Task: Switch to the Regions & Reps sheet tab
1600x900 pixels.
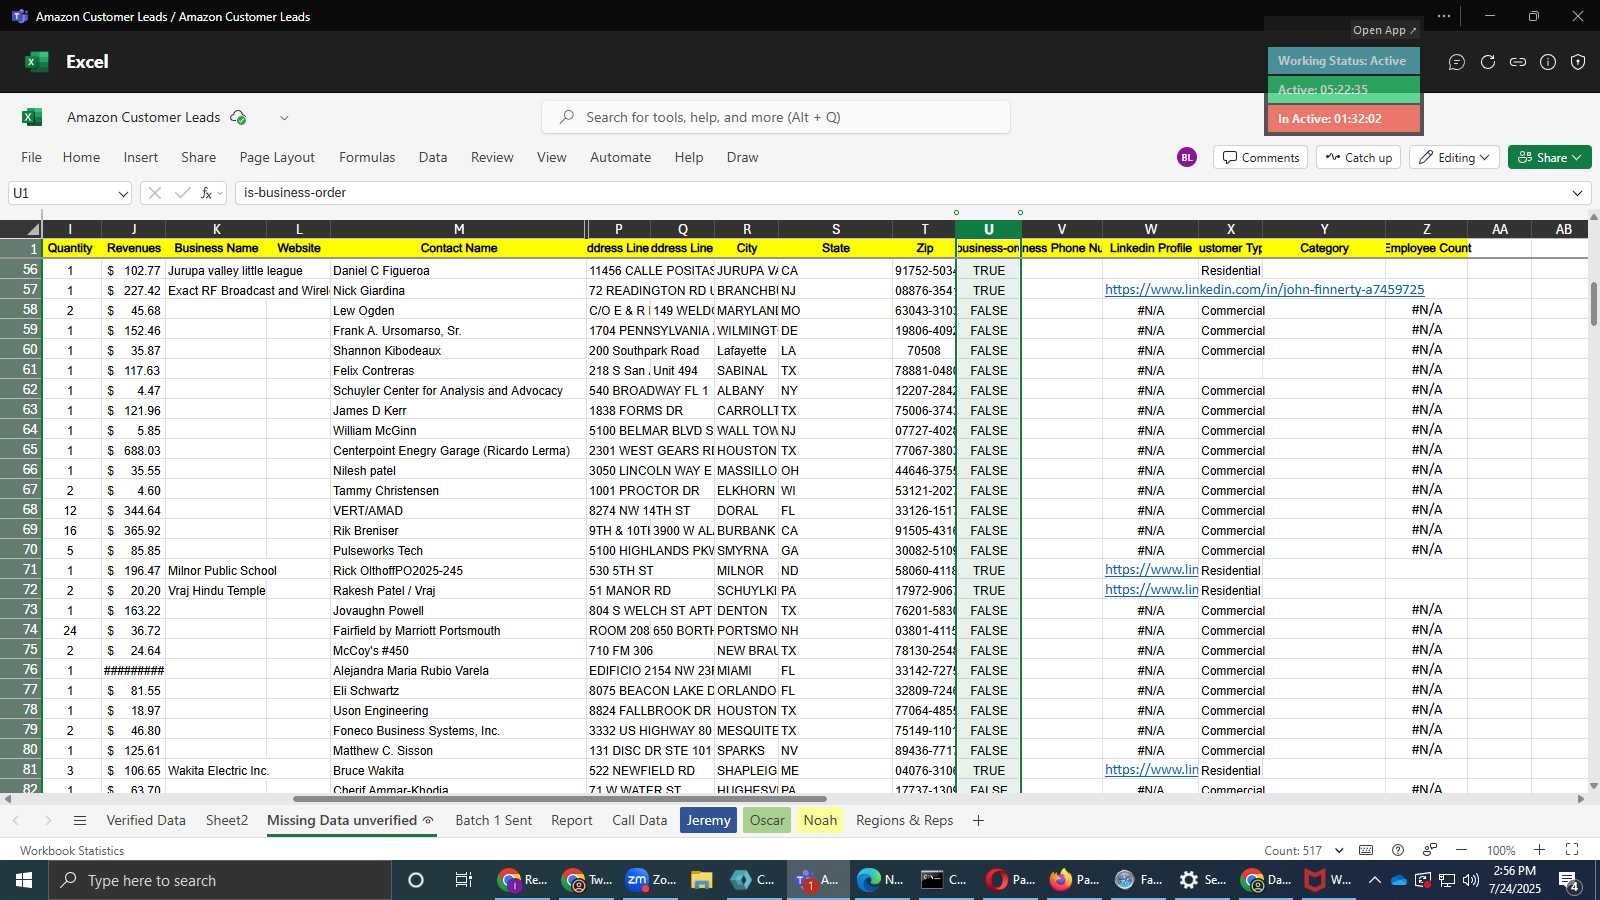Action: click(x=904, y=820)
